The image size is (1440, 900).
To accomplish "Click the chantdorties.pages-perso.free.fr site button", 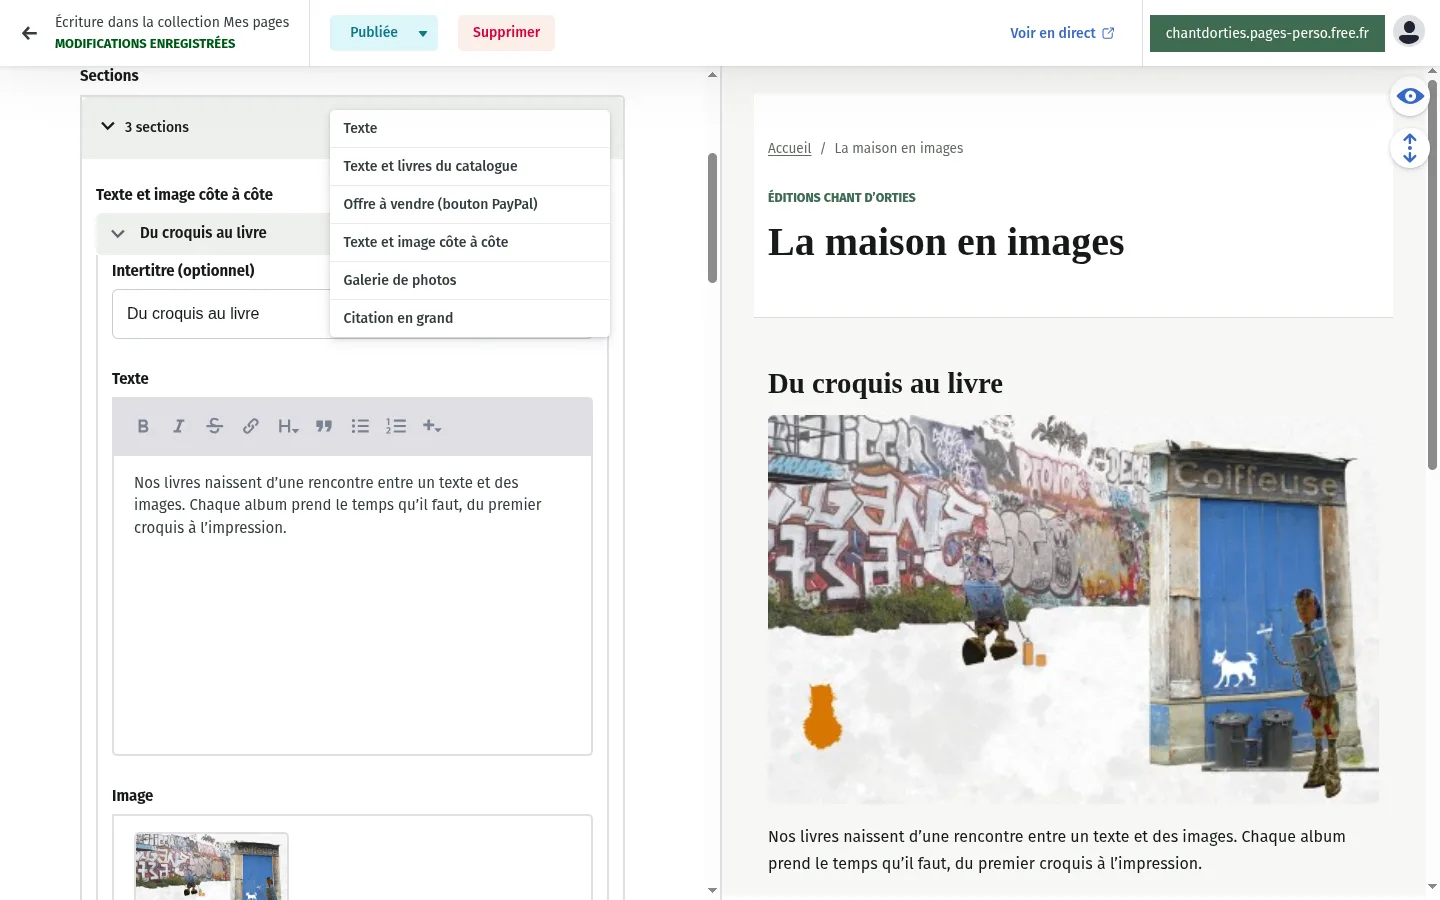I will pyautogui.click(x=1267, y=33).
